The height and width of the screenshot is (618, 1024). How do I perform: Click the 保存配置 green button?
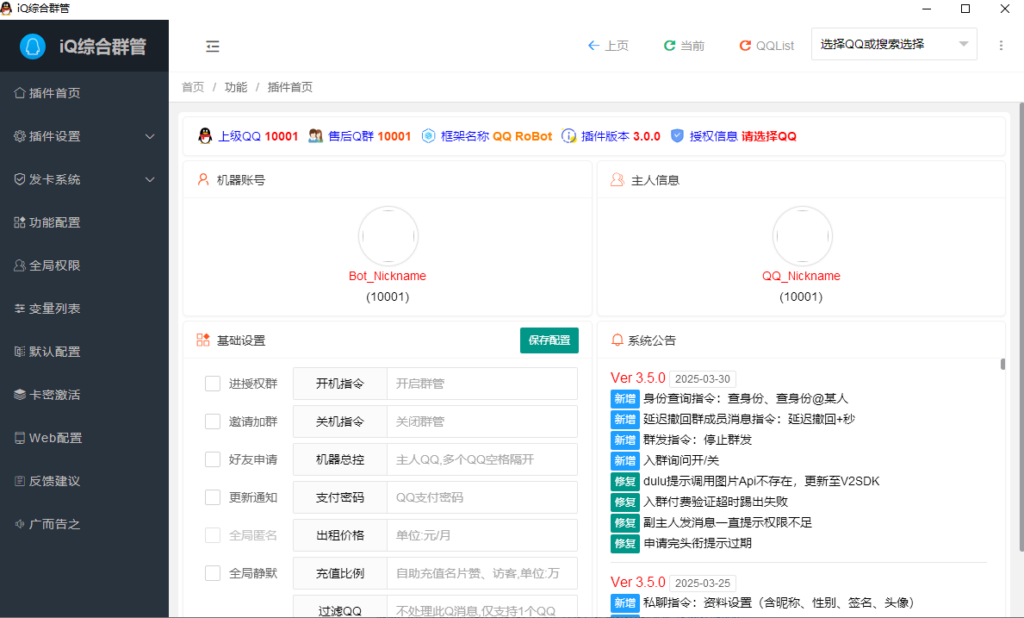(548, 340)
